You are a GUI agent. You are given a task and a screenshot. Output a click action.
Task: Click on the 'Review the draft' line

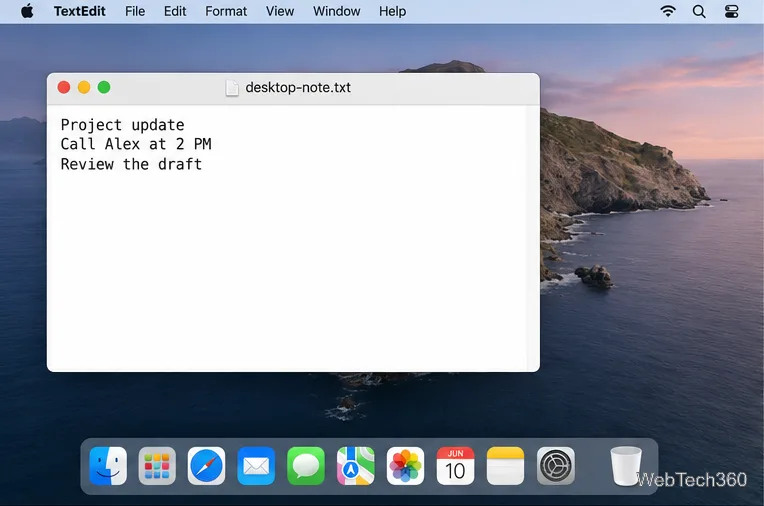[x=131, y=164]
